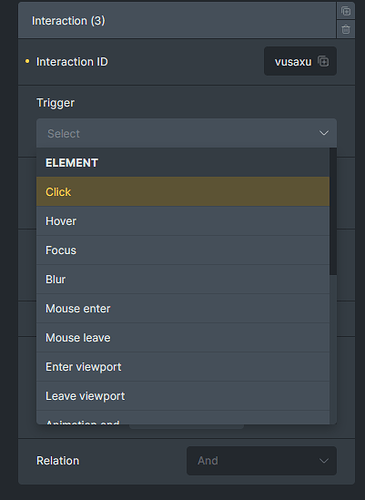Clone the interaction using the header duplicate icon
The image size is (365, 500).
point(346,11)
